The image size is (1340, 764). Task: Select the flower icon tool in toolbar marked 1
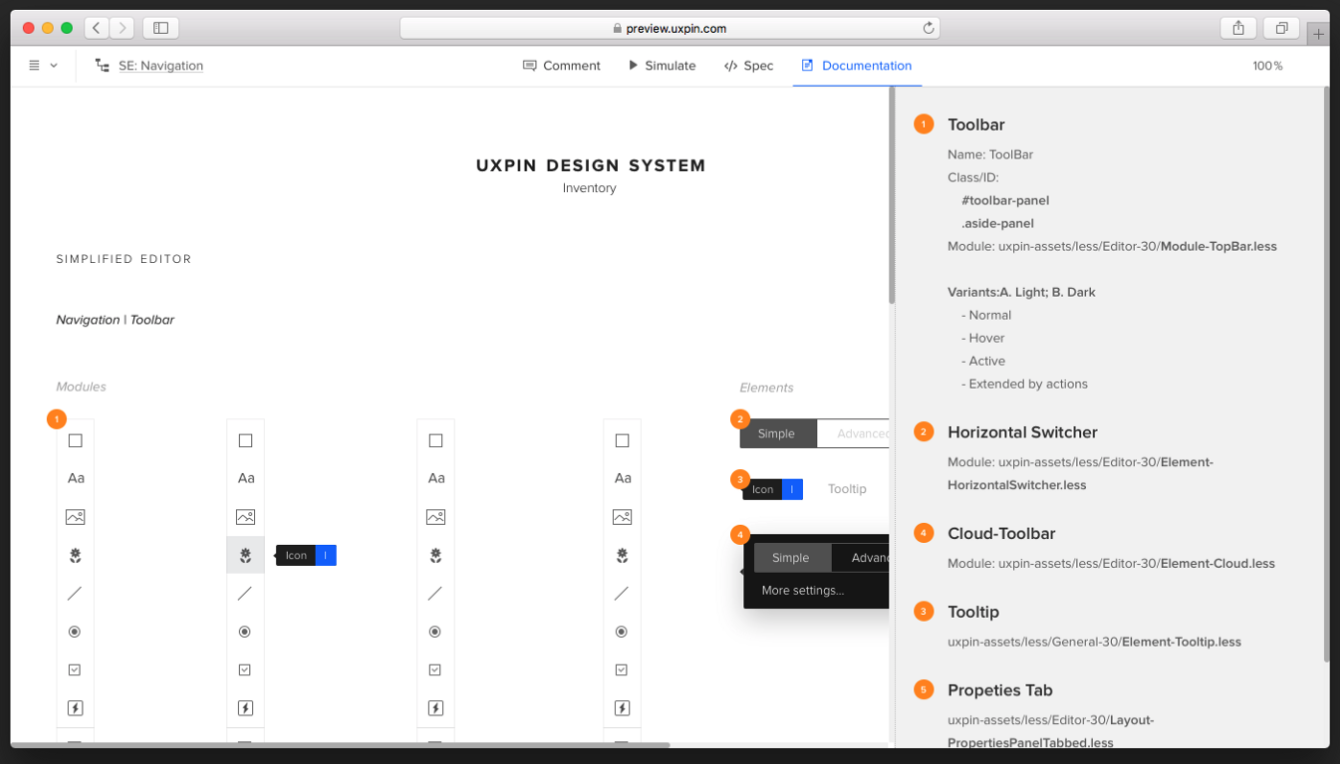point(75,555)
